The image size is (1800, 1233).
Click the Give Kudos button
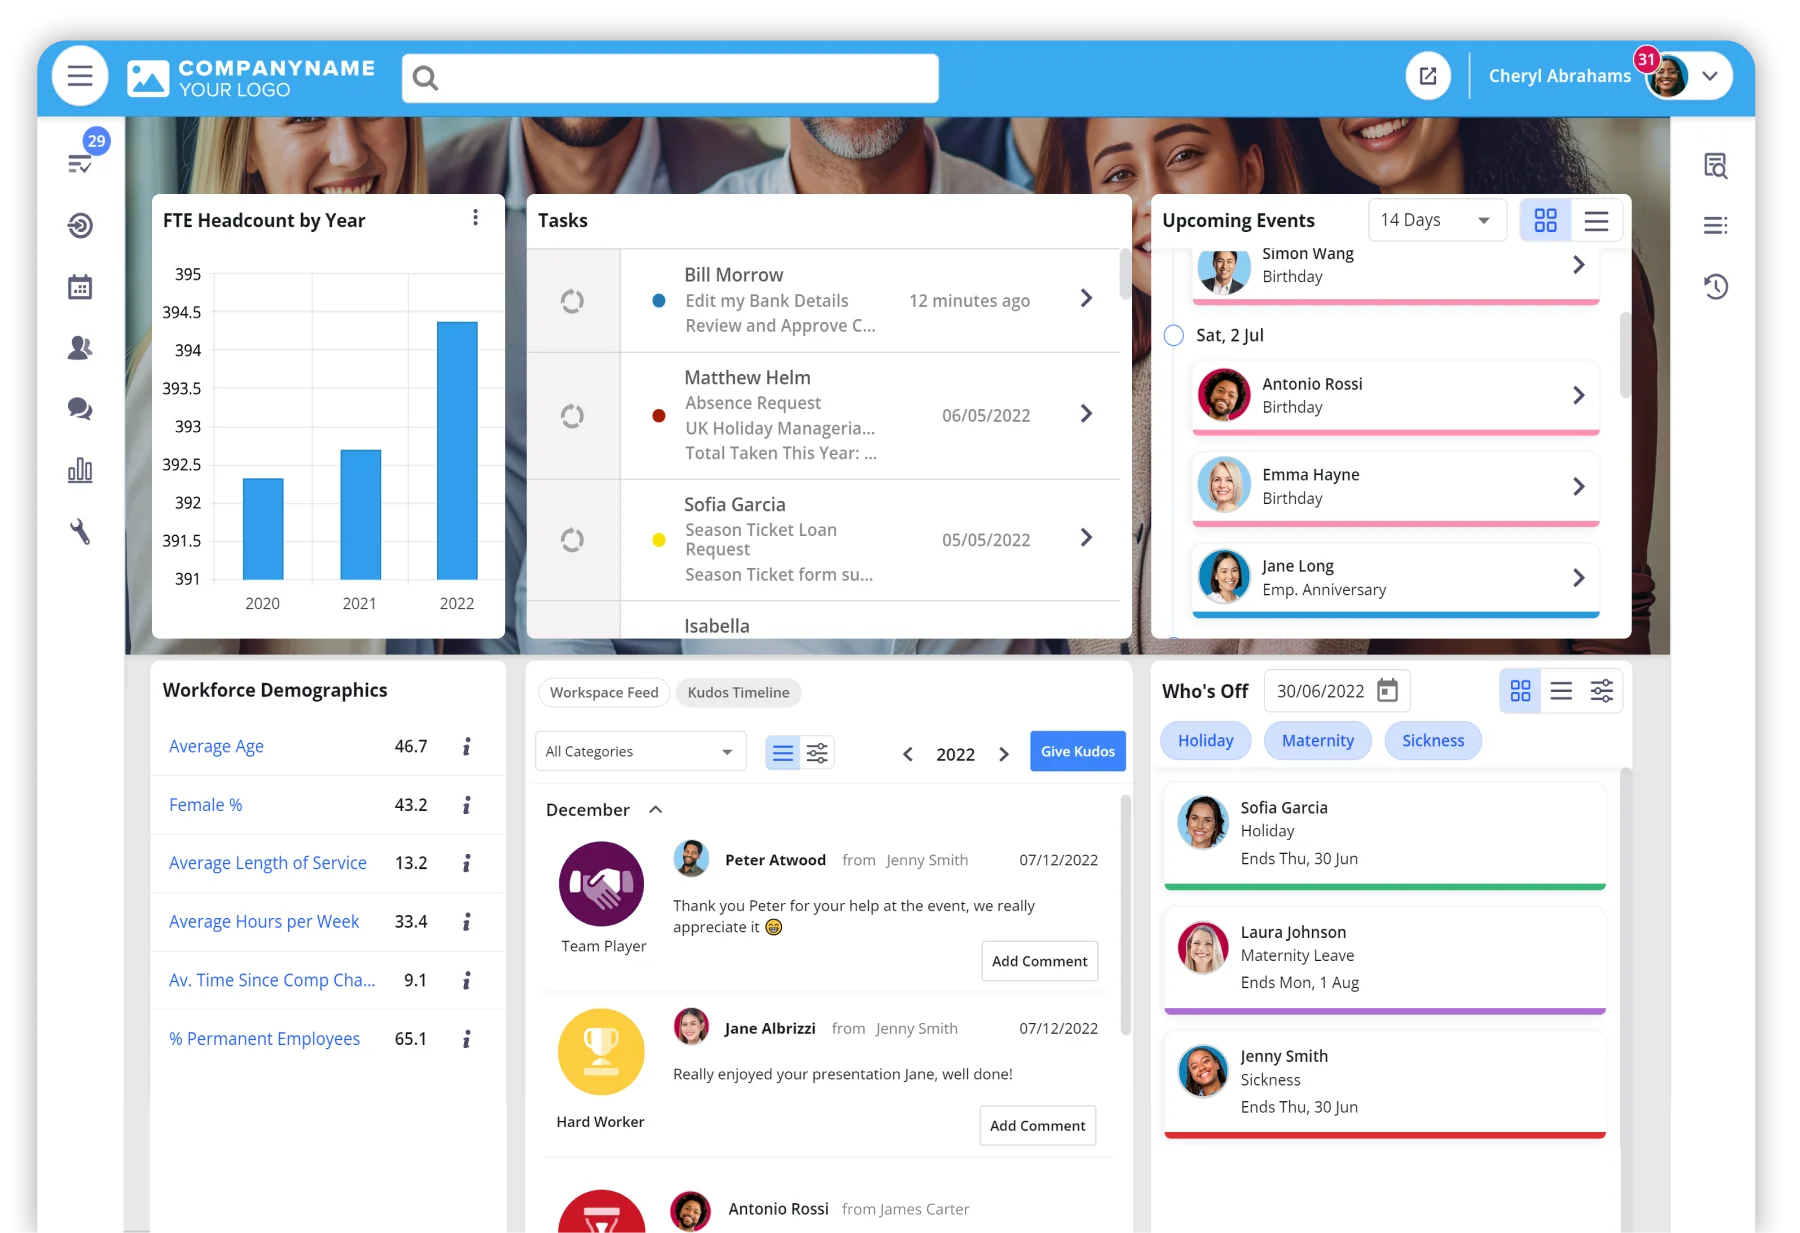point(1077,750)
